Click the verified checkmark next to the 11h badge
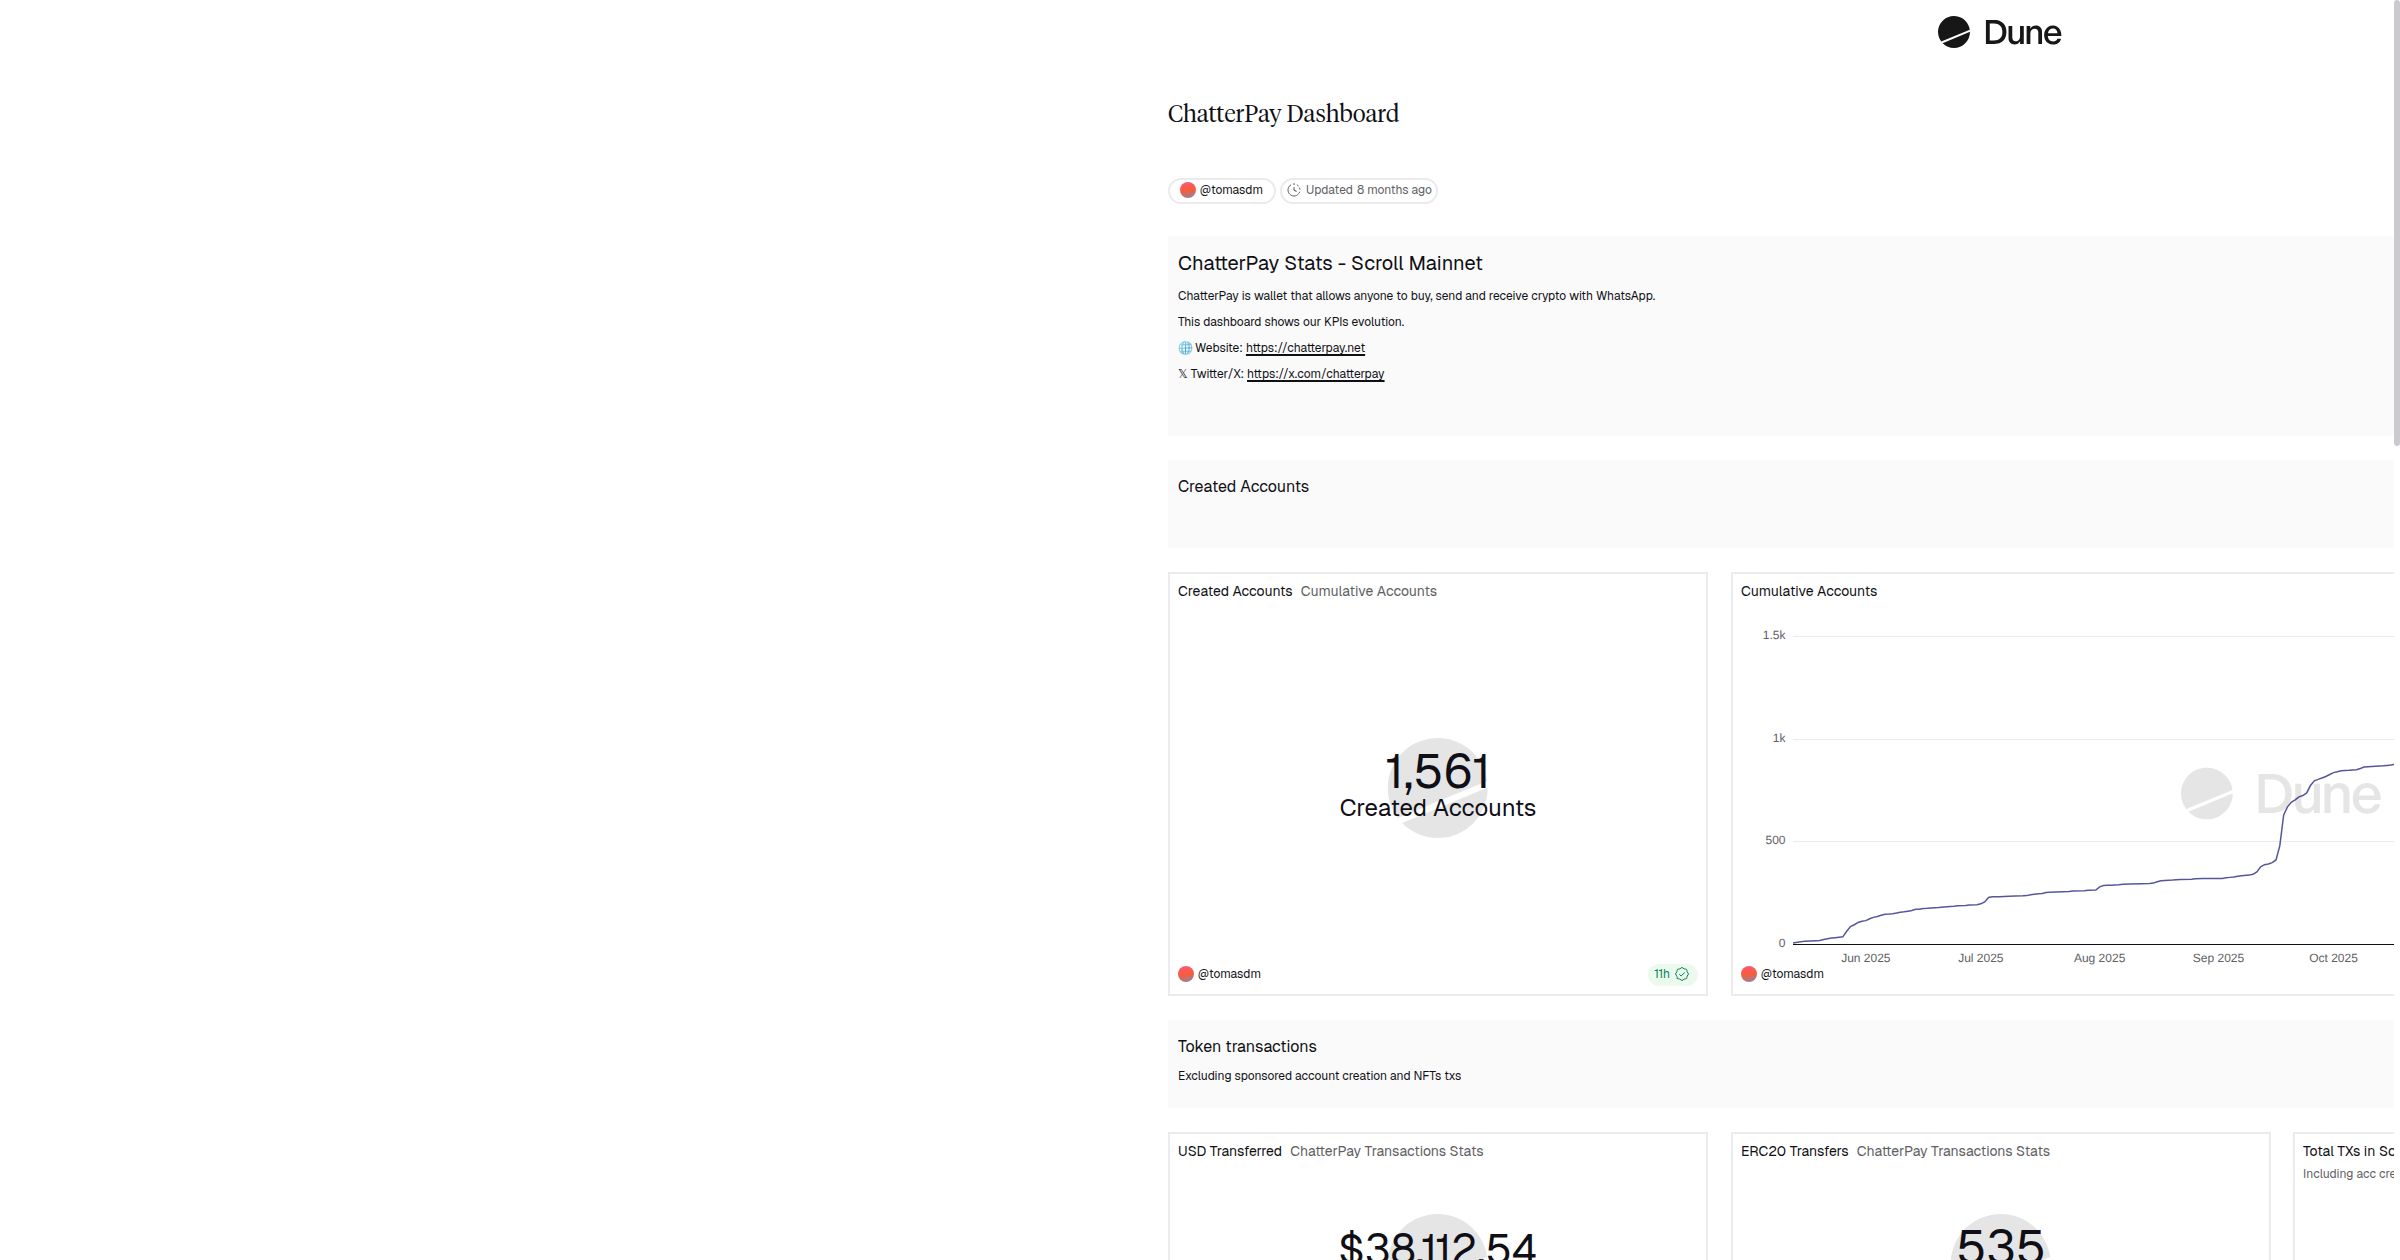 (x=1681, y=974)
